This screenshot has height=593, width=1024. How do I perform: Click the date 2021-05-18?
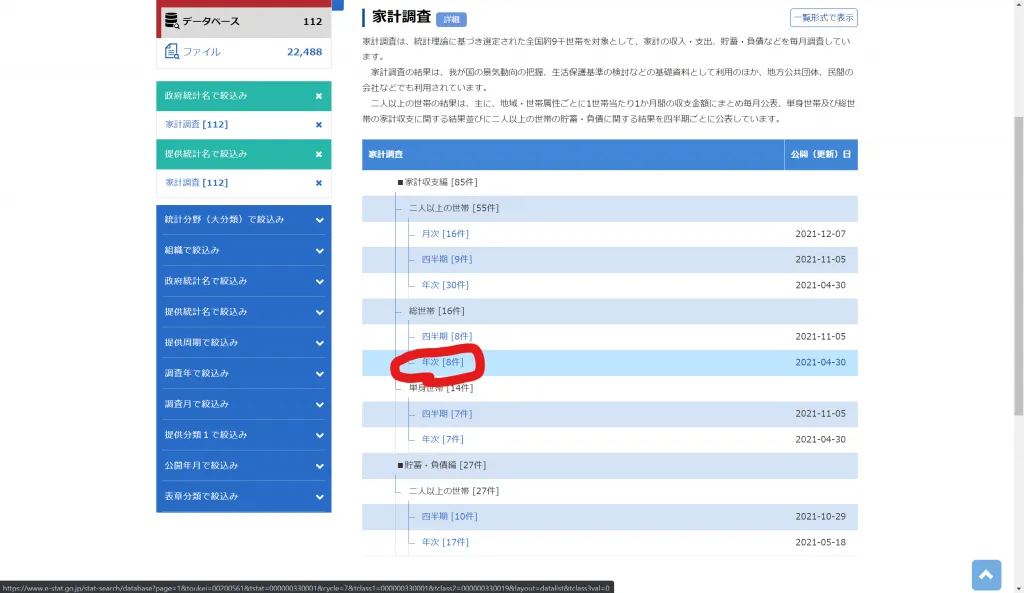[820, 542]
